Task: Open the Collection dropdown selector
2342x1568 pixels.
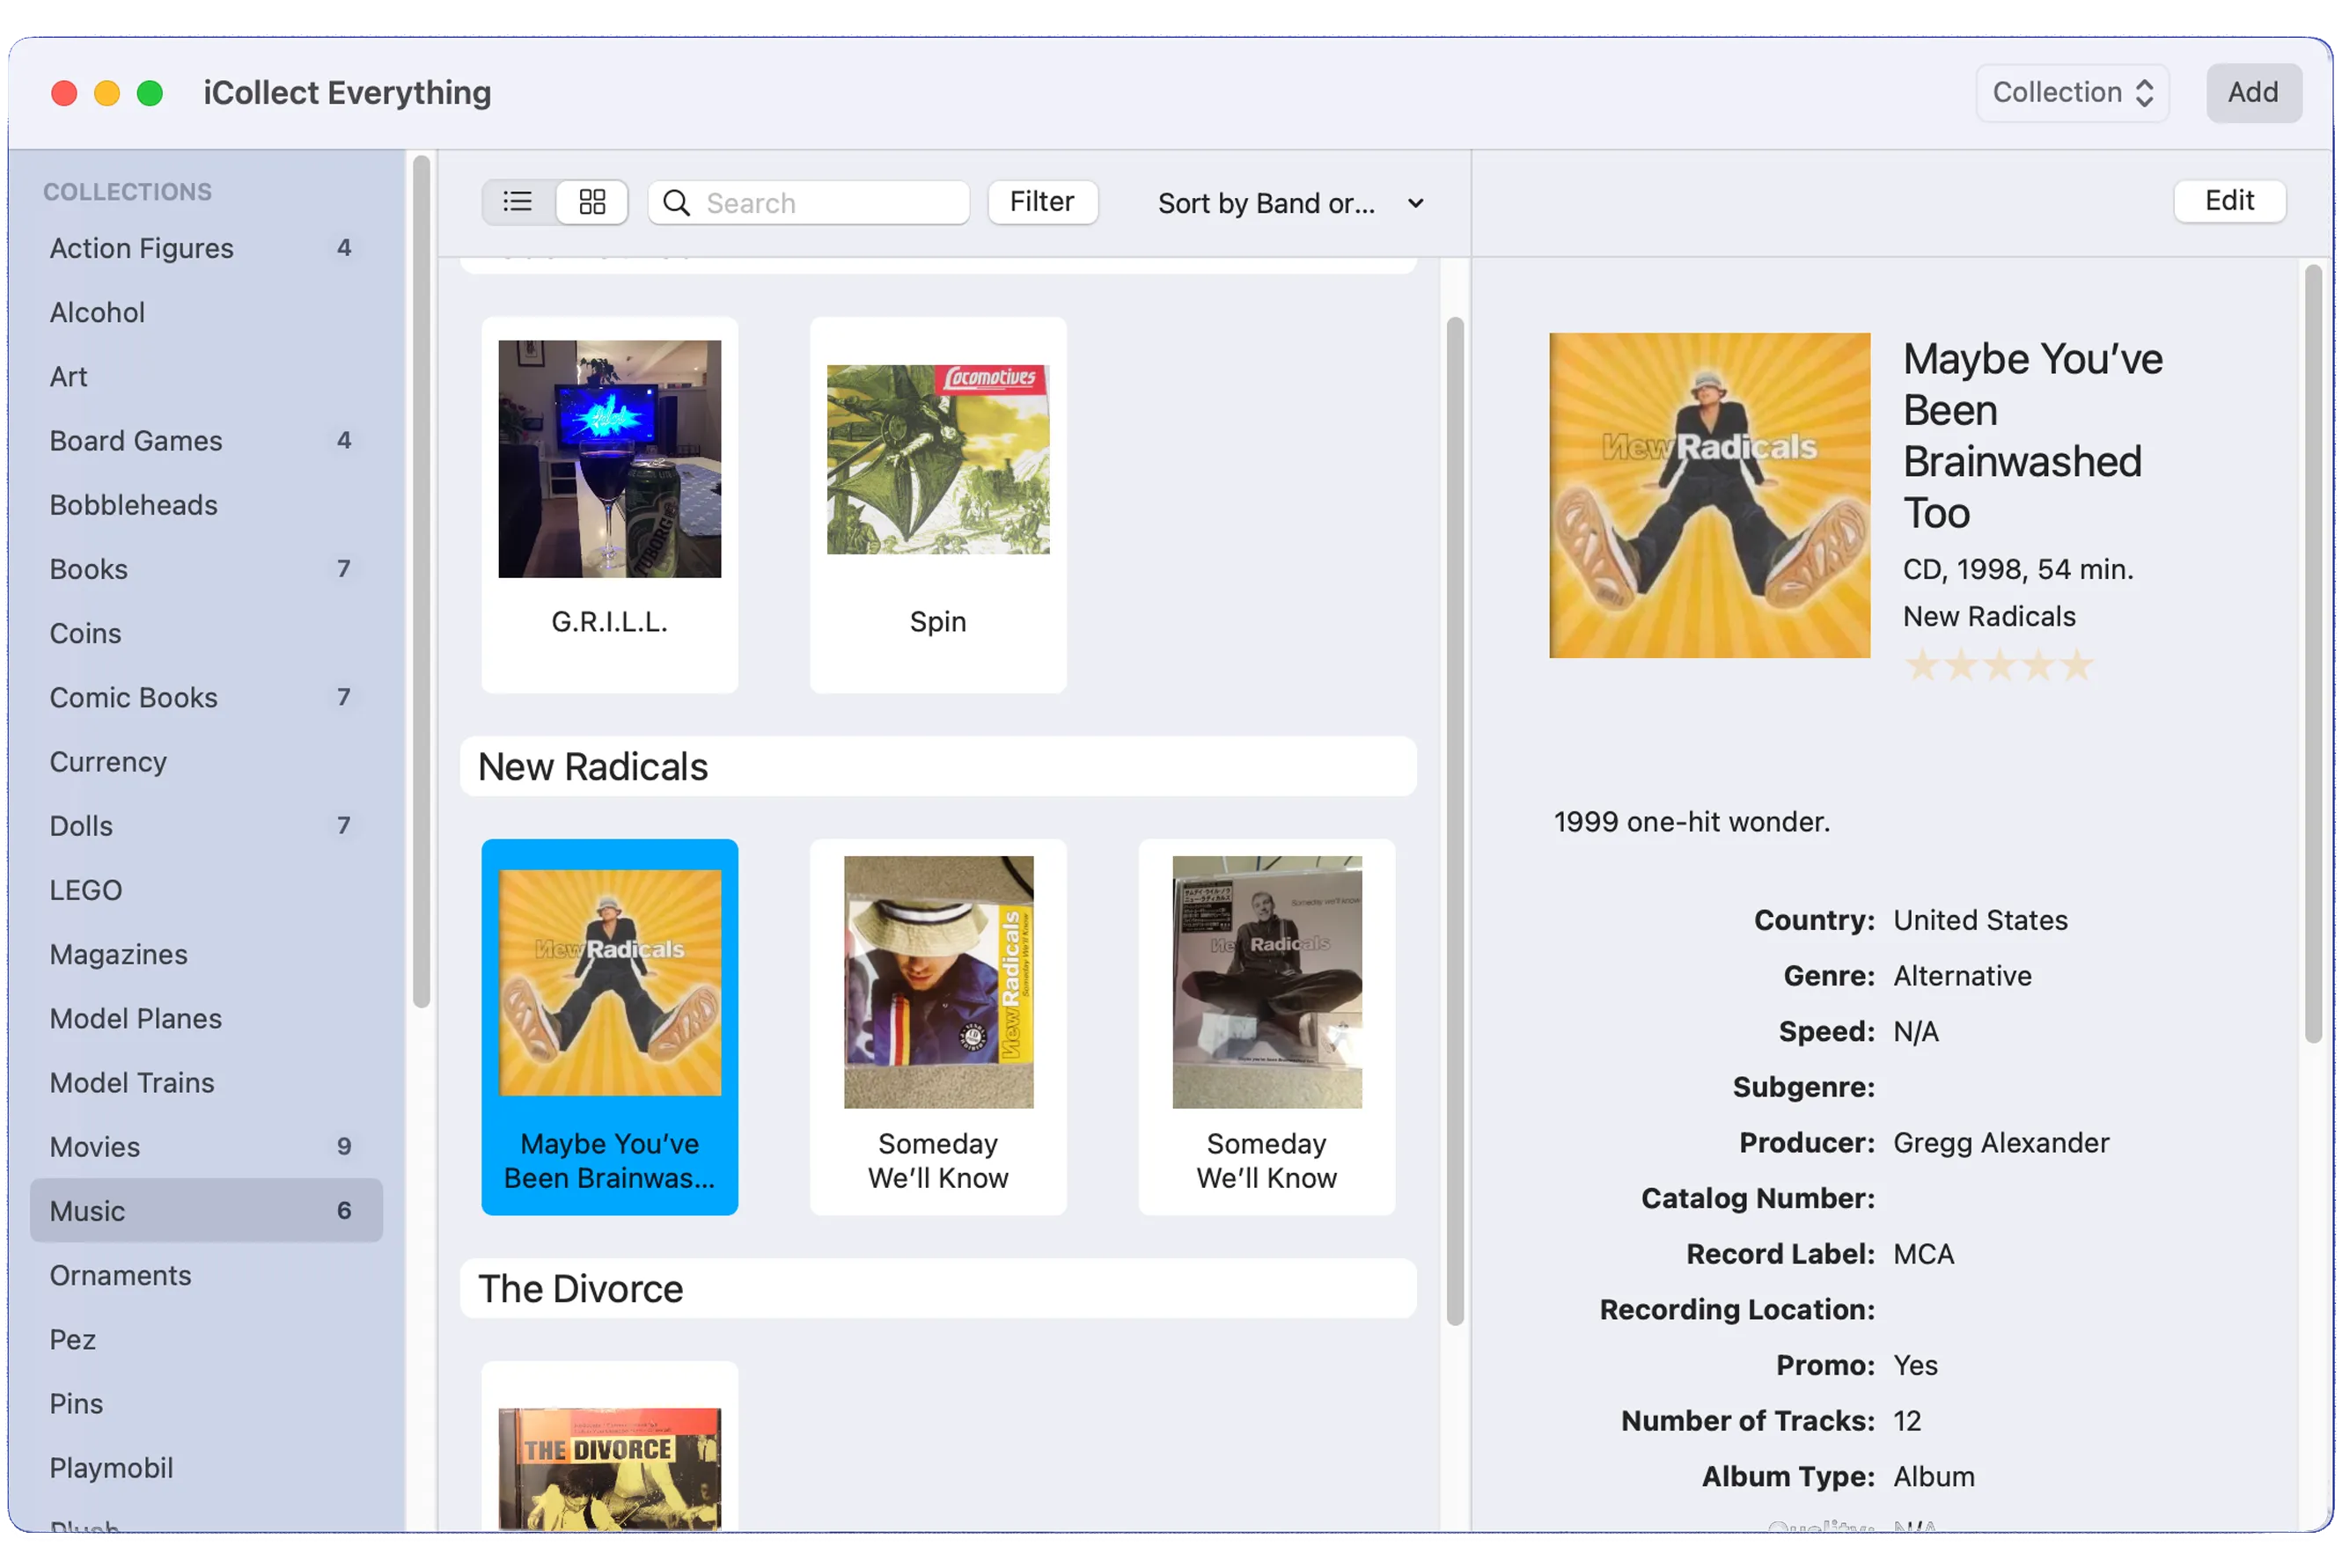Action: [2071, 93]
